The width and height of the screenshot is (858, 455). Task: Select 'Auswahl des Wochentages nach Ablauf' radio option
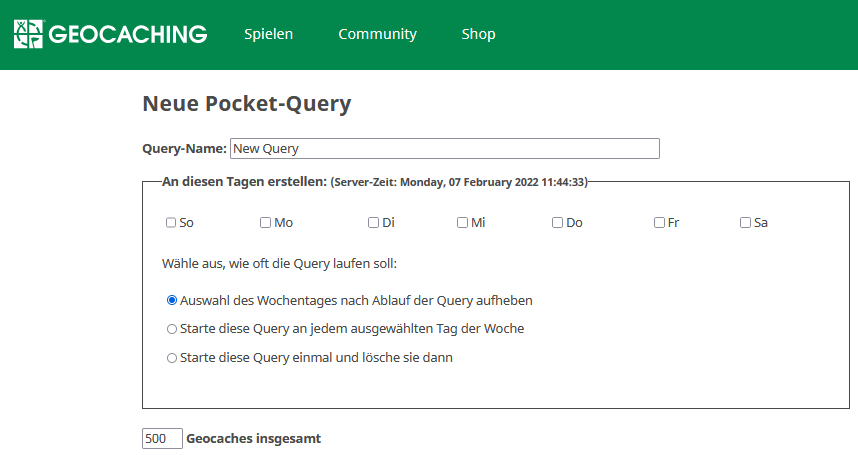tap(172, 300)
